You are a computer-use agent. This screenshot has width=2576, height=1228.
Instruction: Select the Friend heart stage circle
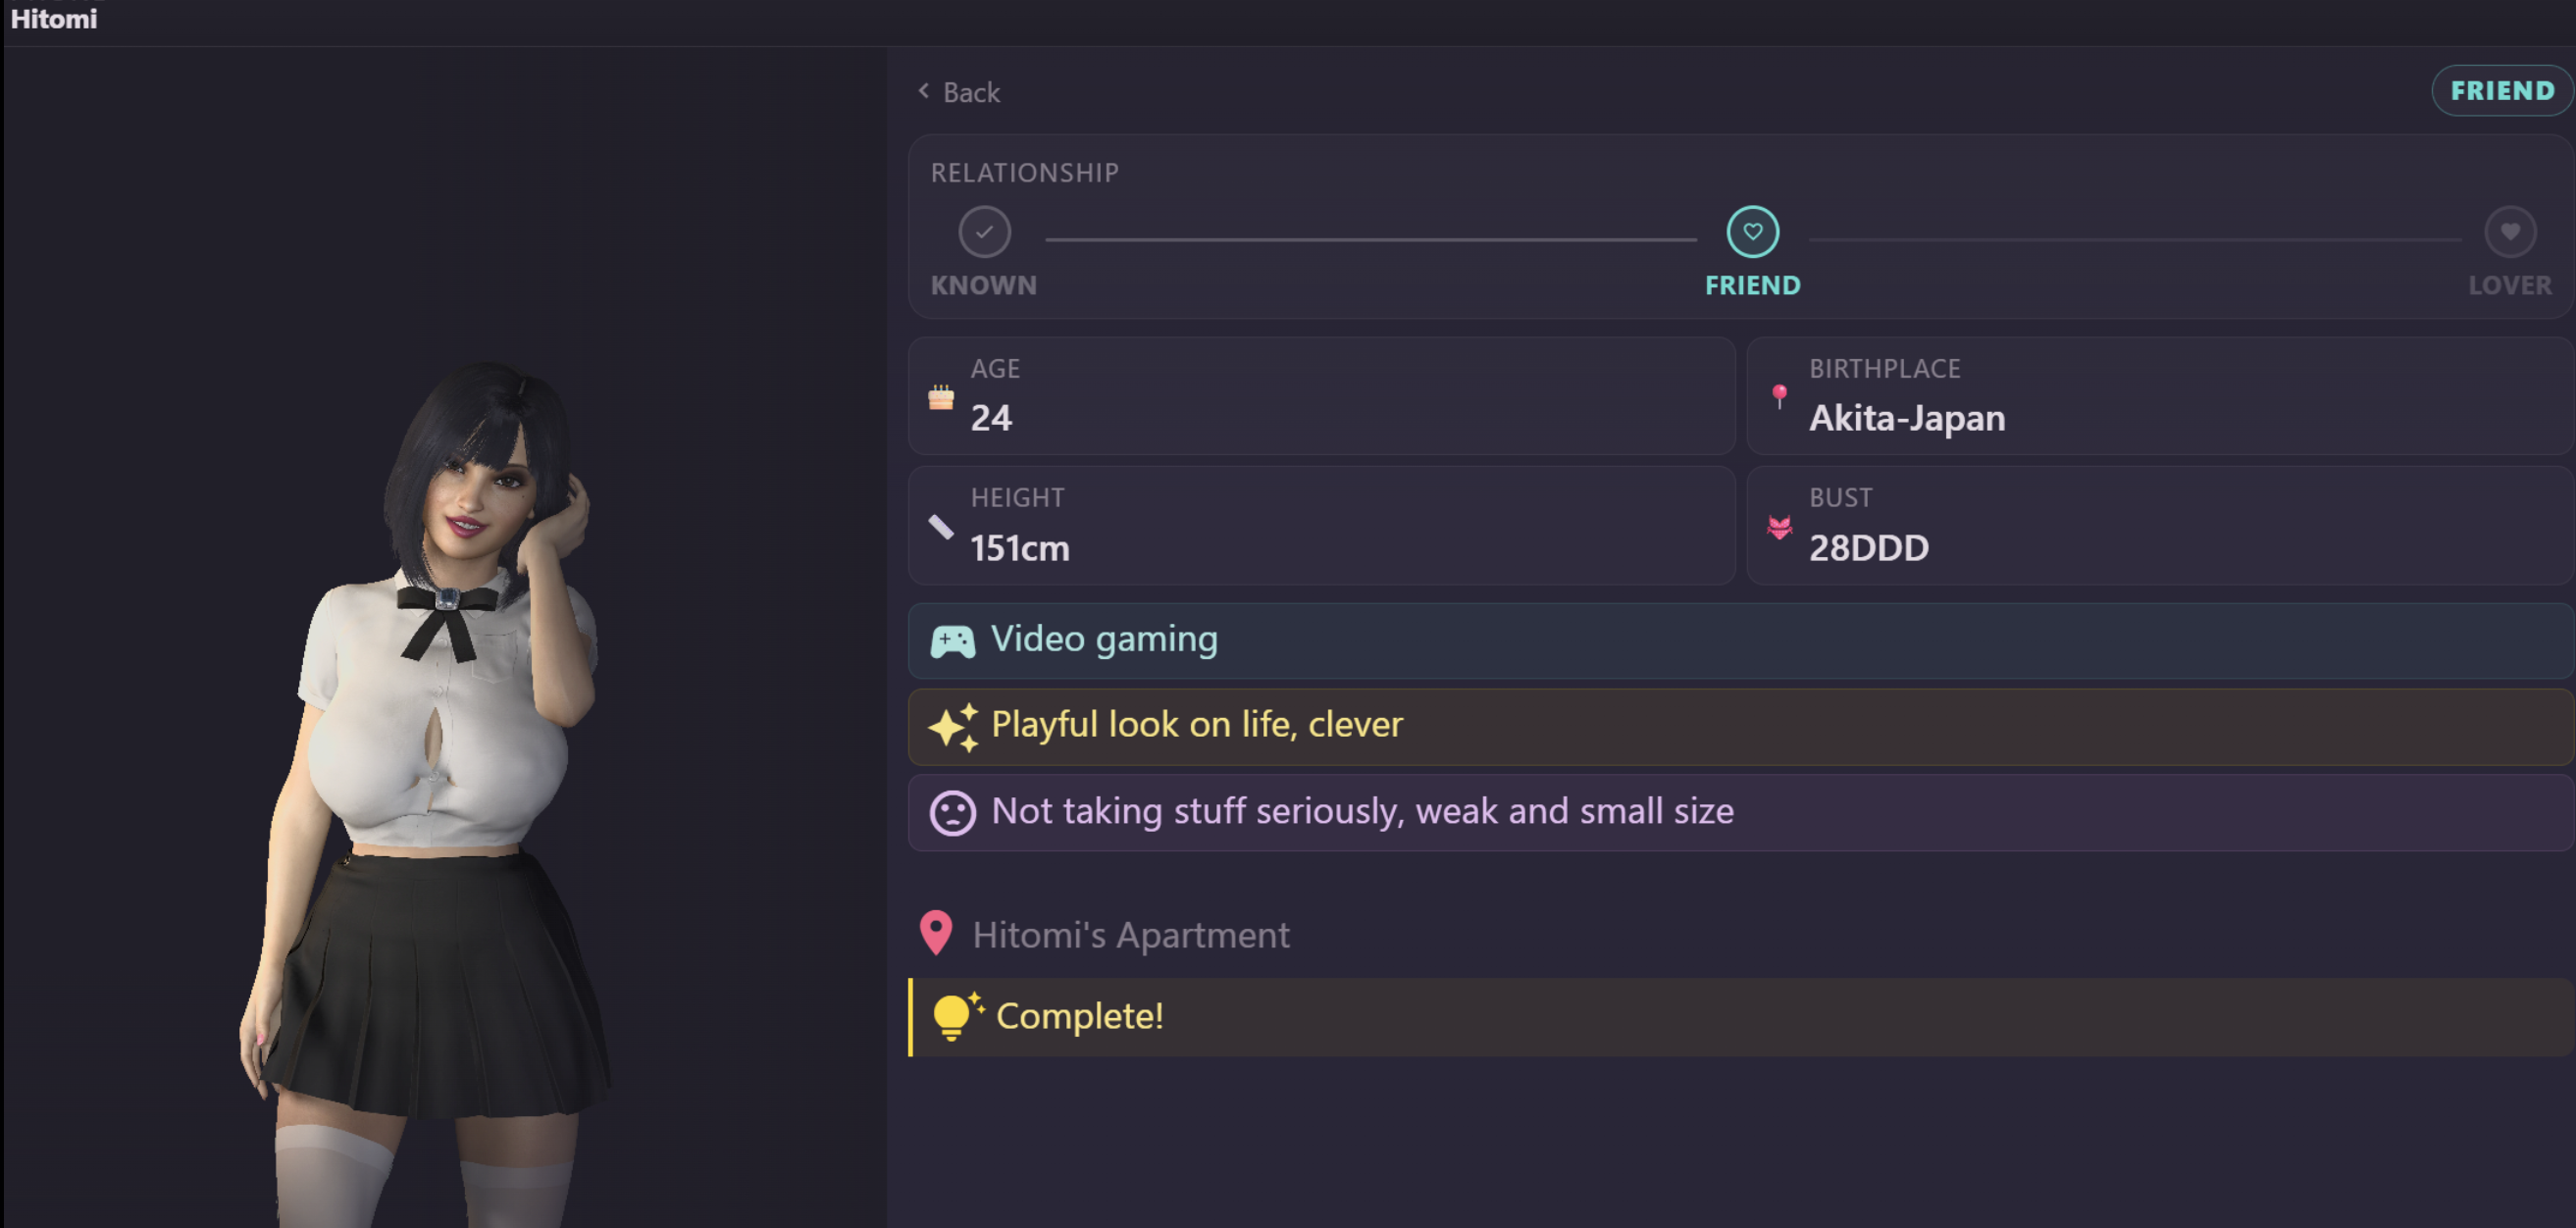coord(1752,232)
